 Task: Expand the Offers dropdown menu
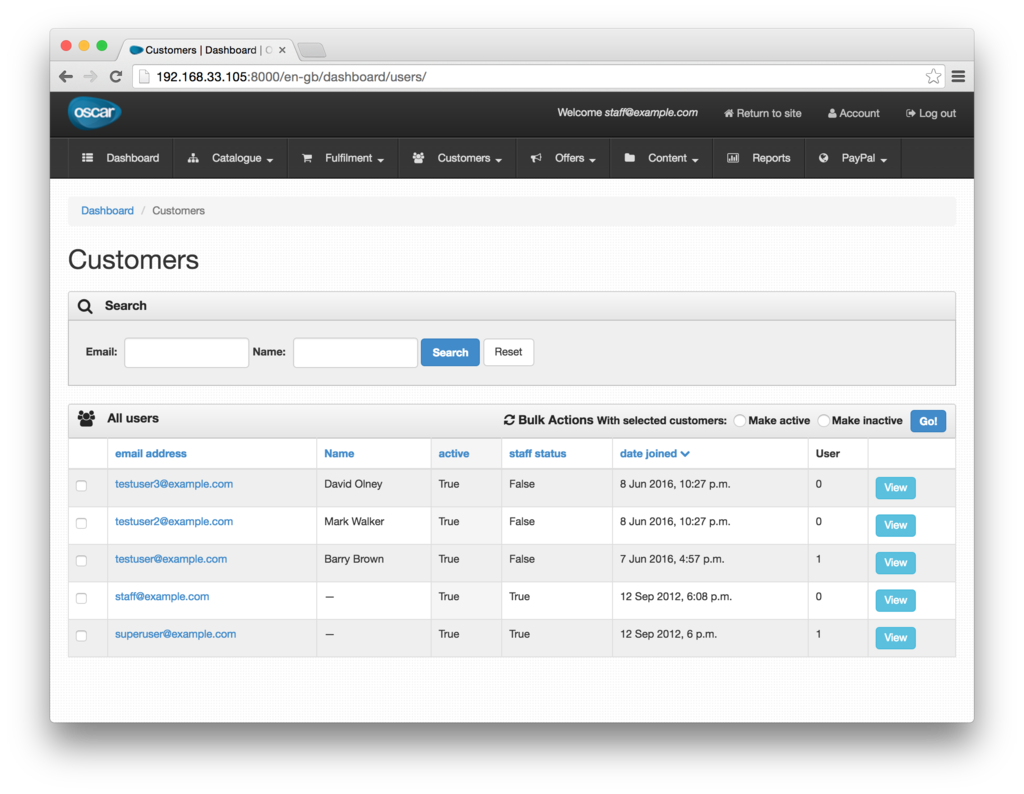[x=563, y=158]
